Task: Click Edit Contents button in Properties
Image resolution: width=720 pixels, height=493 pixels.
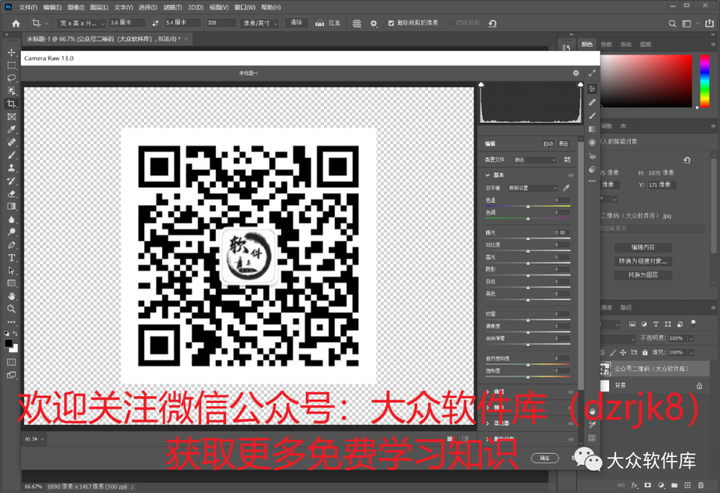Action: click(643, 247)
